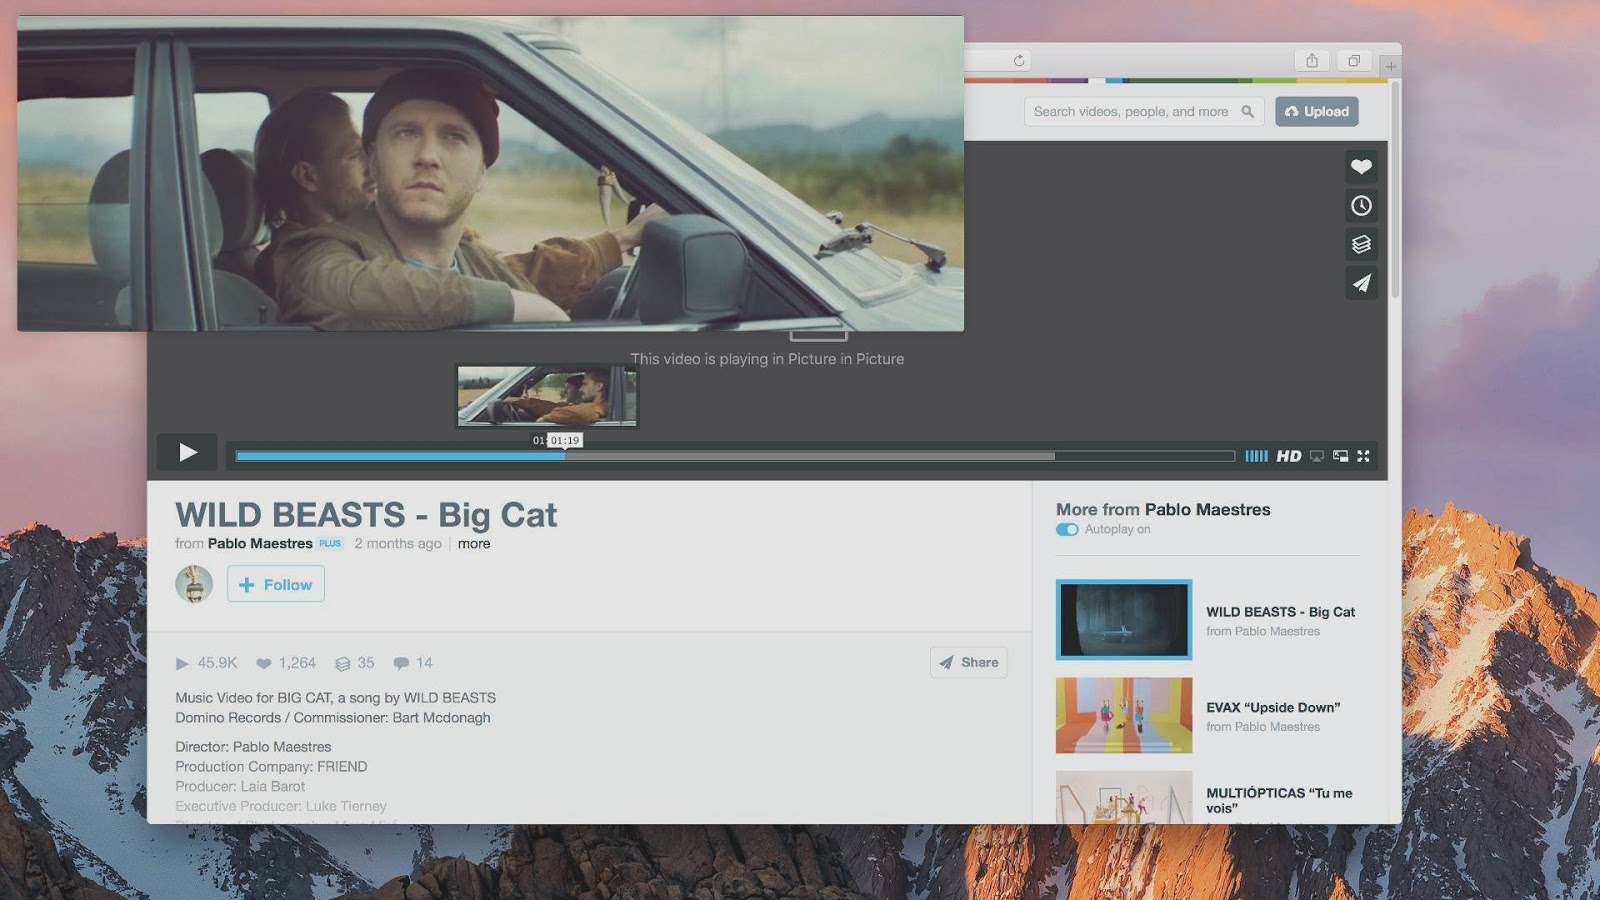Open EVAX Upside Down thumbnail
Image resolution: width=1600 pixels, height=900 pixels.
[1124, 715]
